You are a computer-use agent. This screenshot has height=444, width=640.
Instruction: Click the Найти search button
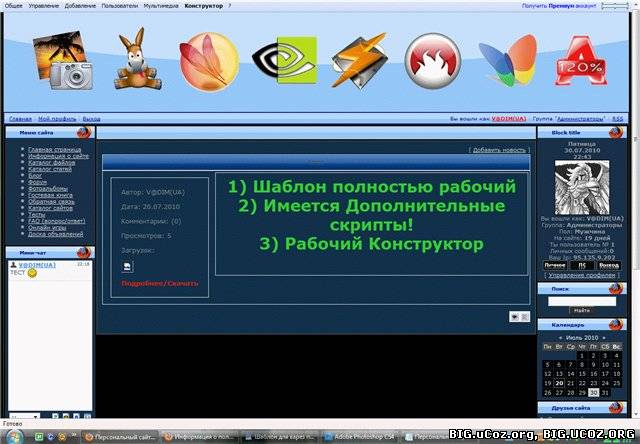click(x=582, y=311)
